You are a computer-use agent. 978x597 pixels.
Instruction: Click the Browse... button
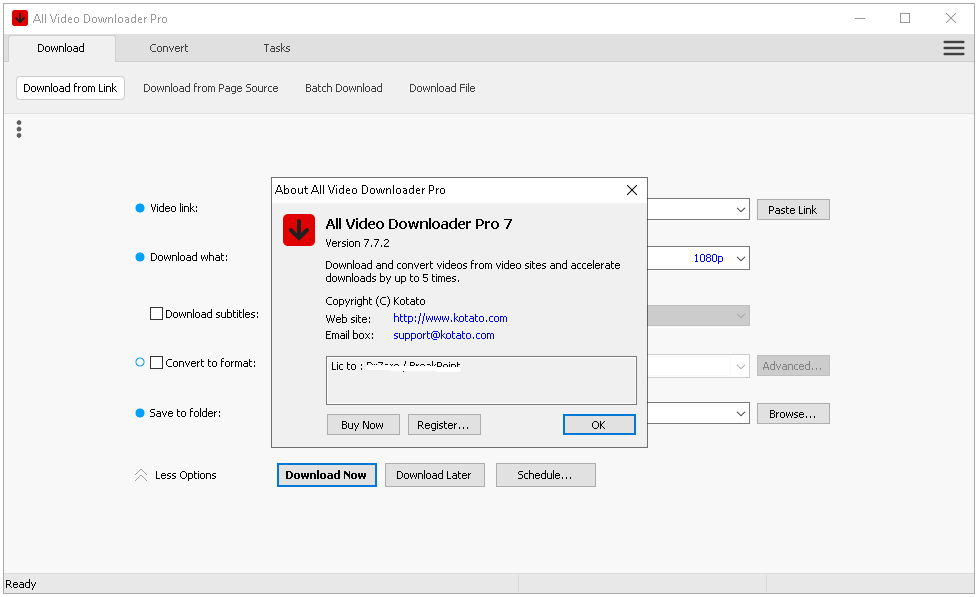tap(793, 414)
